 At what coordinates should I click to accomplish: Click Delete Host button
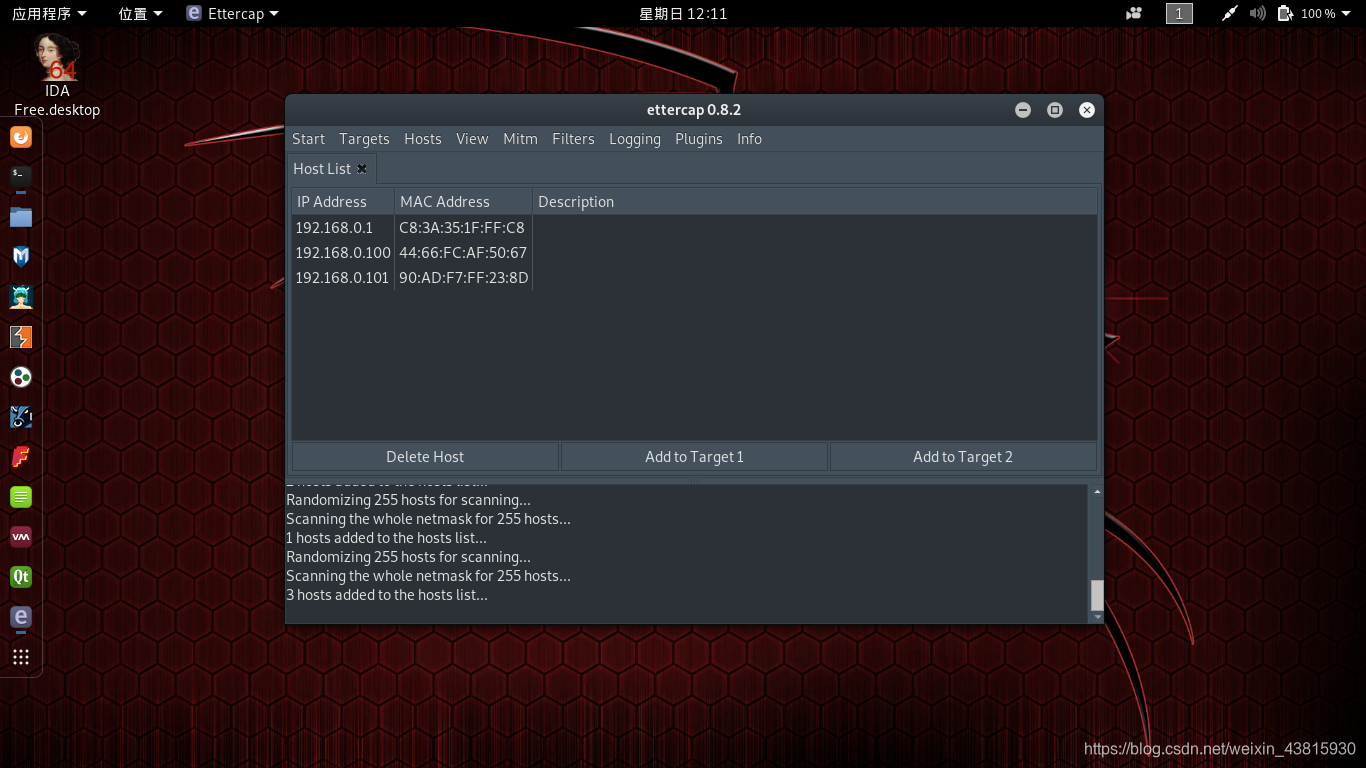pos(425,457)
